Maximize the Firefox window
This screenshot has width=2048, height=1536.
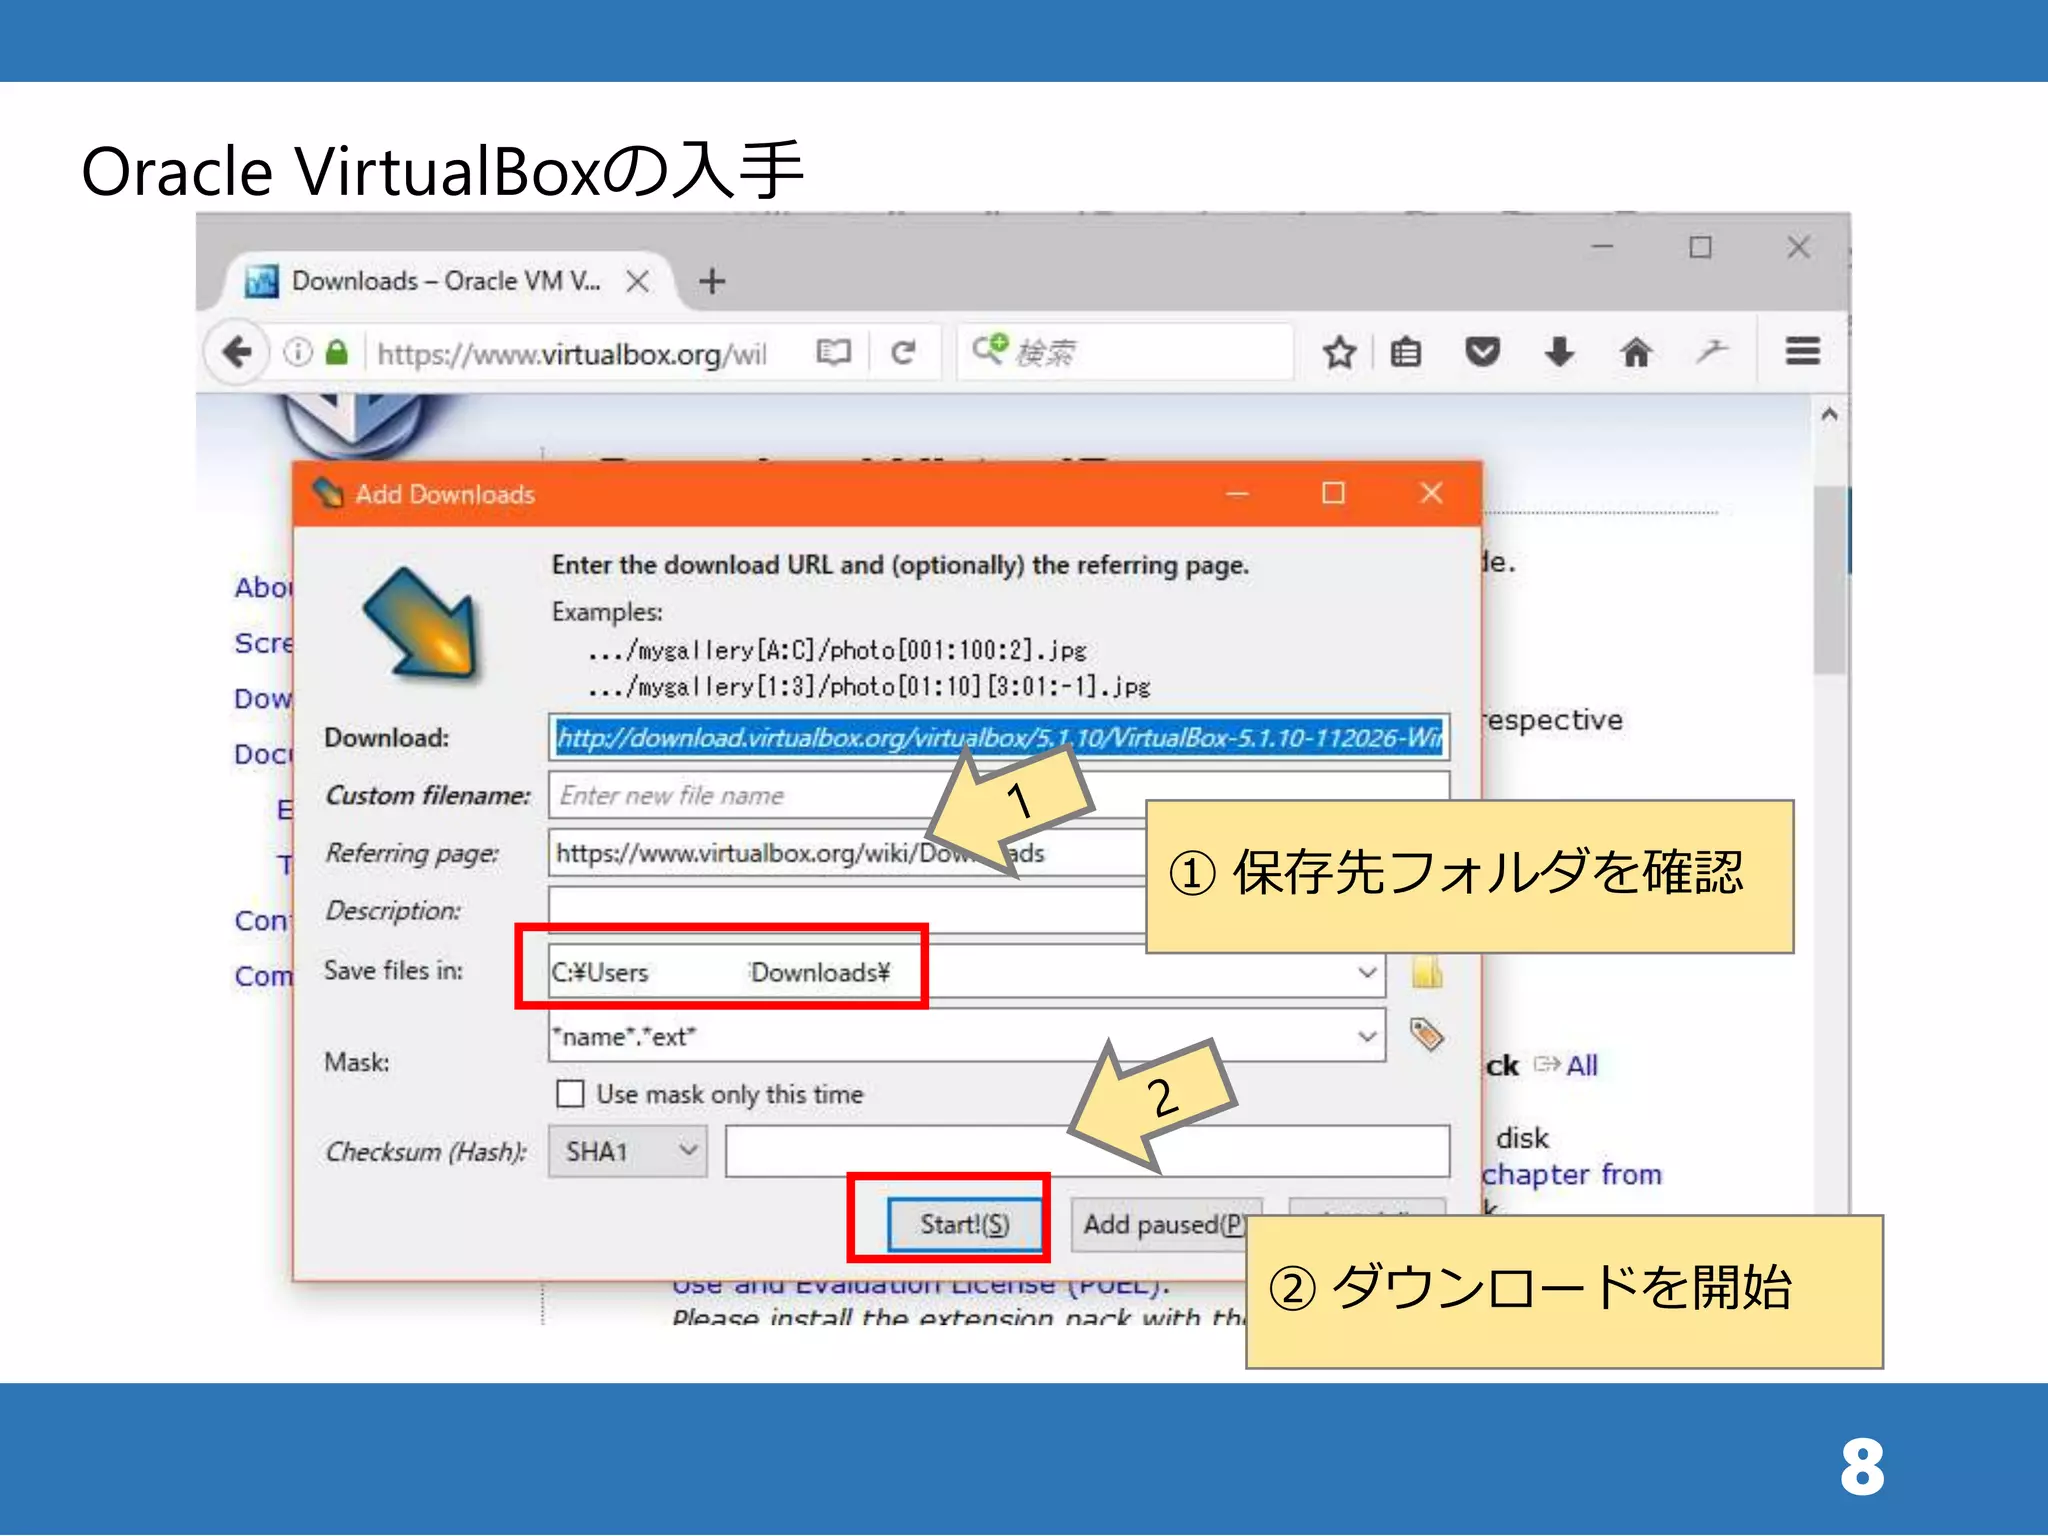tap(1700, 247)
